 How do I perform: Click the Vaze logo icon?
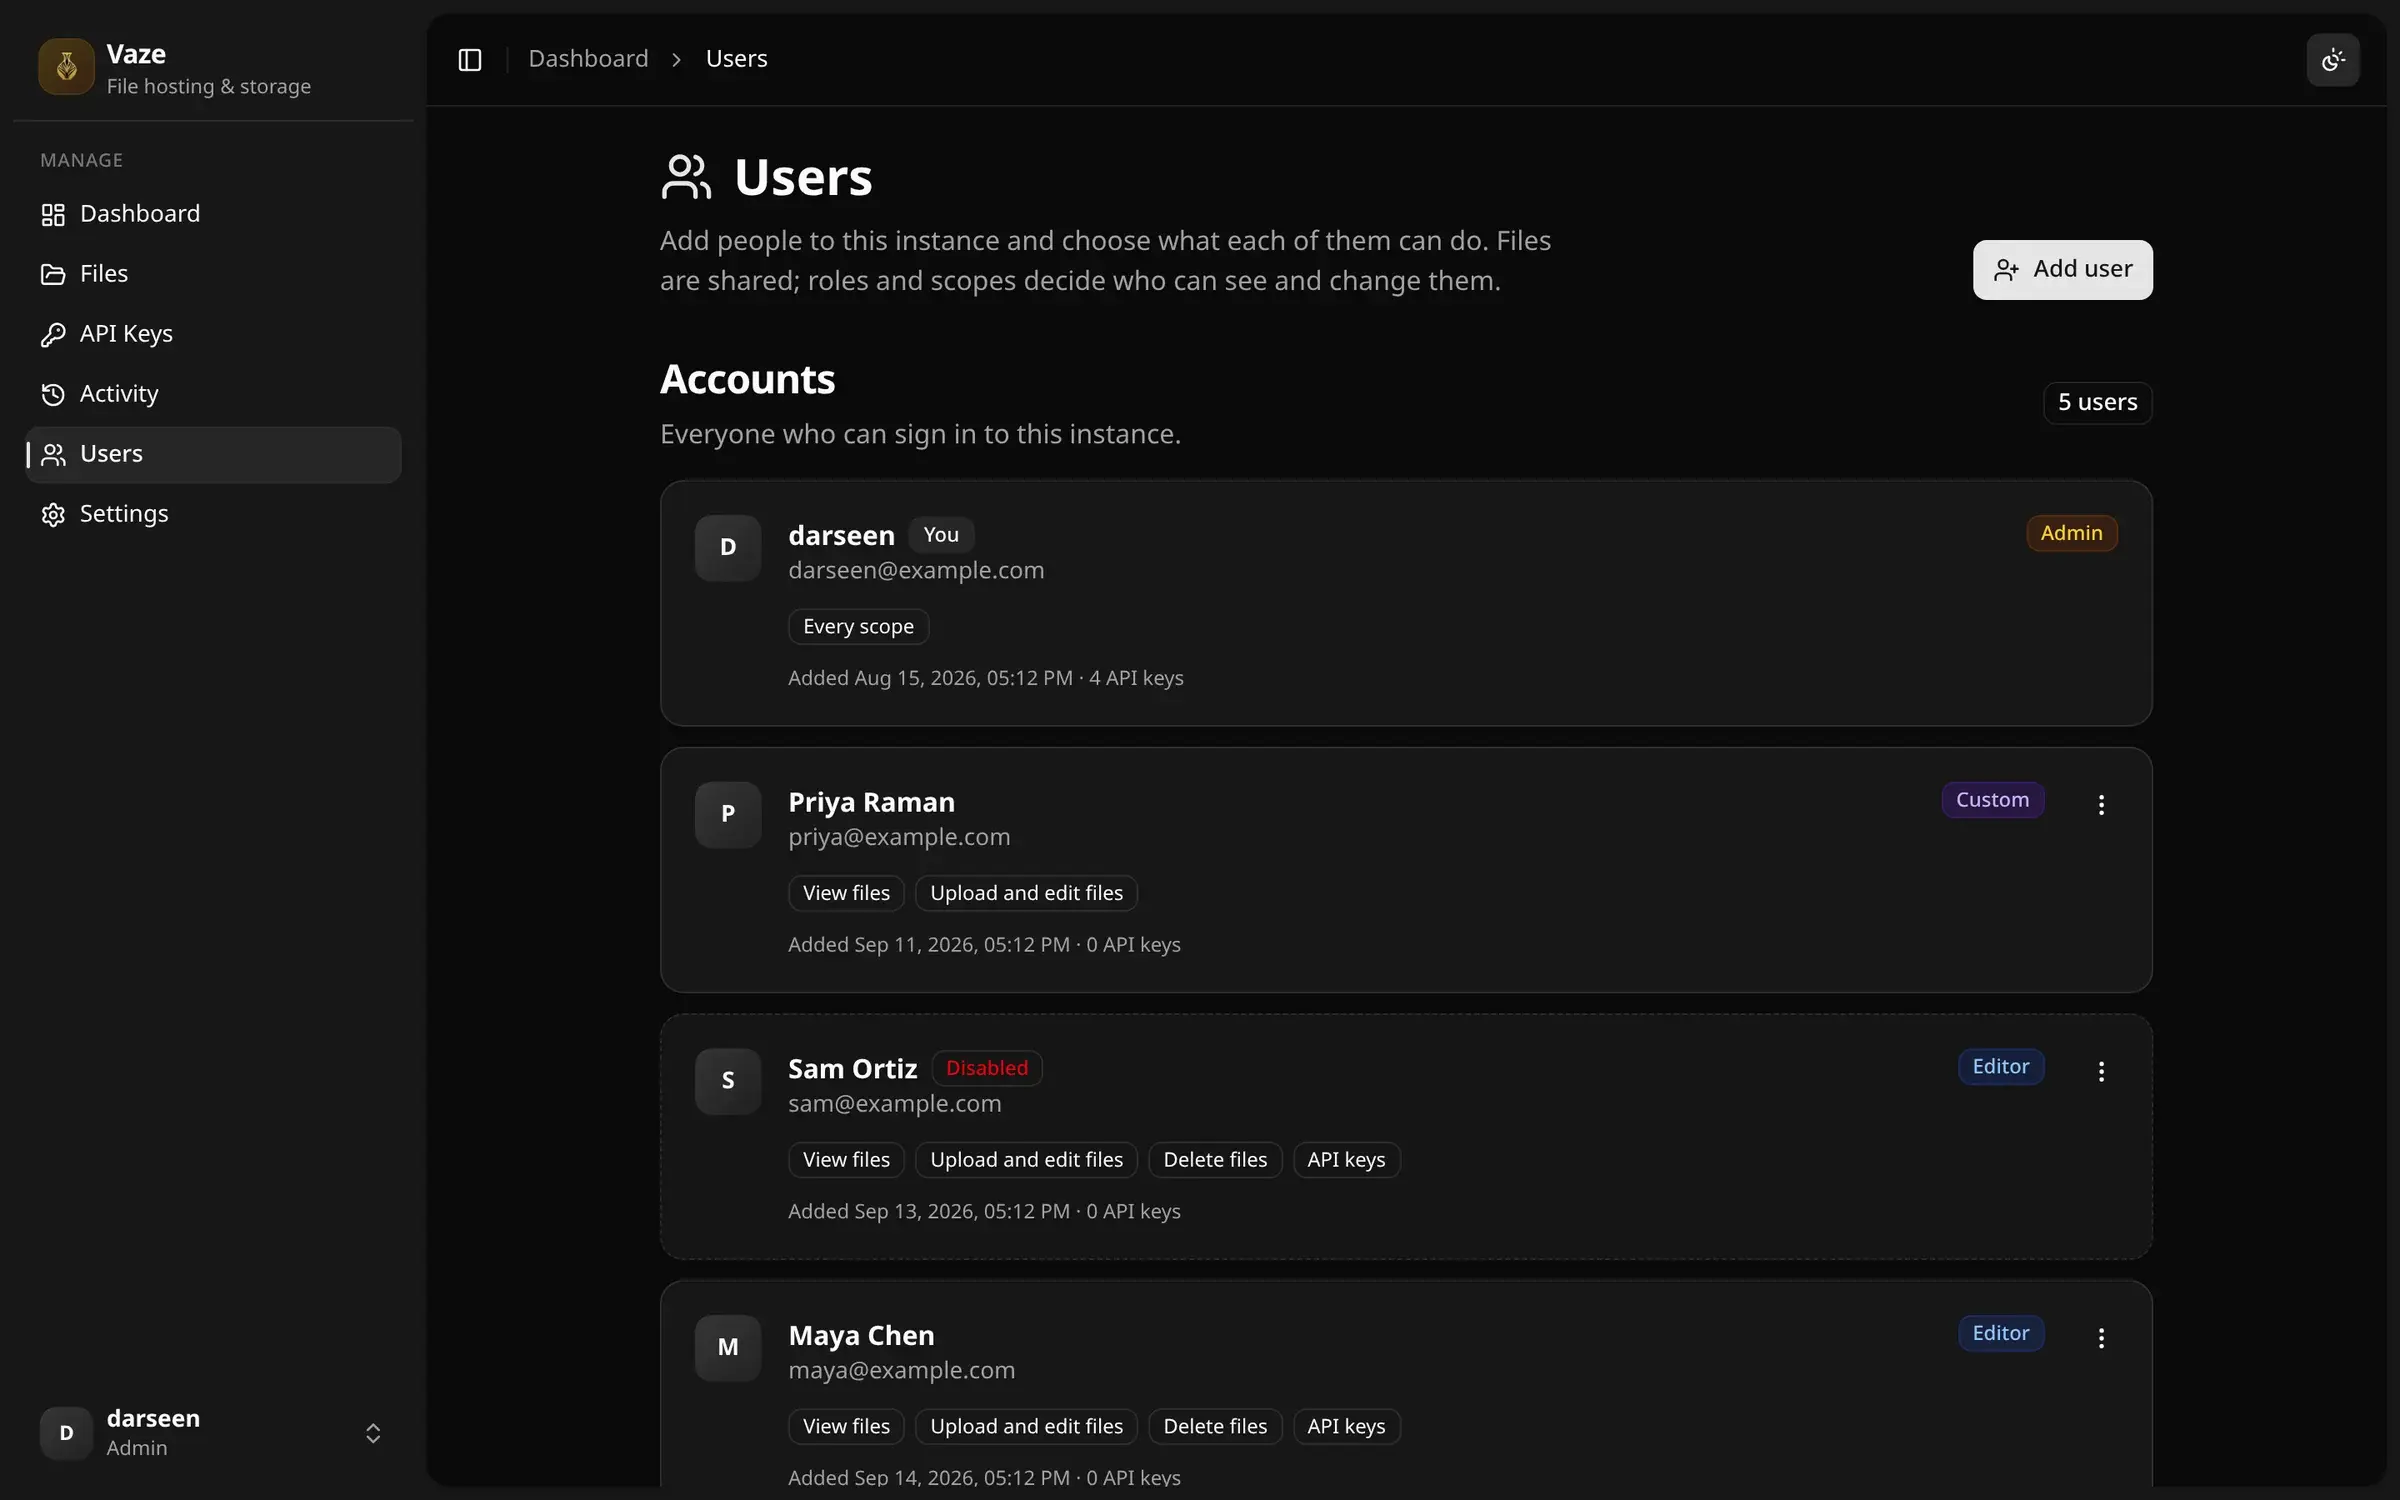[66, 67]
